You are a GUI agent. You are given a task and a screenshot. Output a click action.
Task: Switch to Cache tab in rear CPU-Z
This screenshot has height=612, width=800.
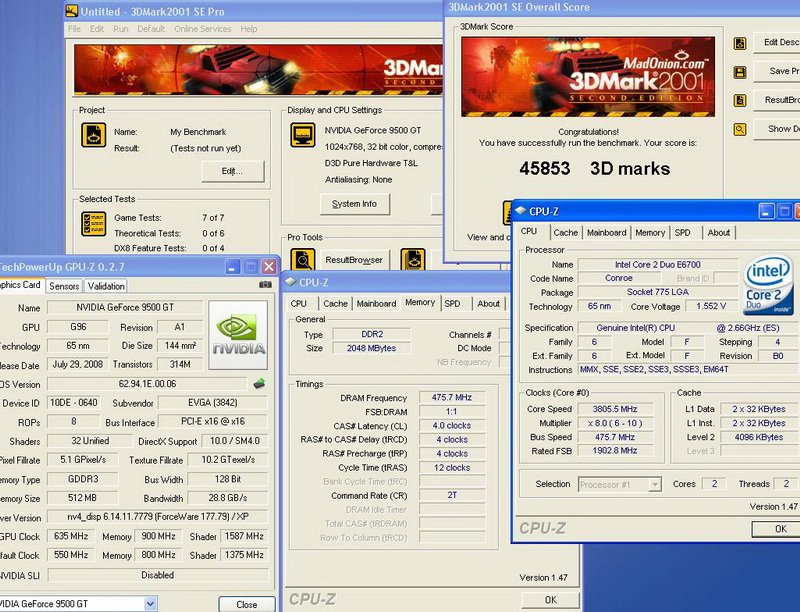click(x=336, y=303)
